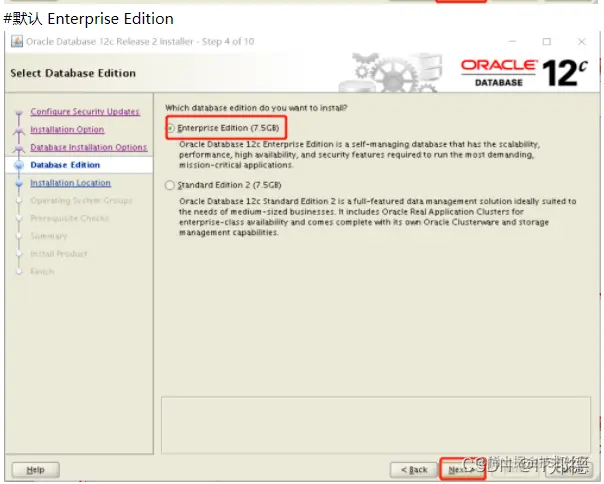
Task: Click the Oracle Database 12c logo
Action: (525, 73)
